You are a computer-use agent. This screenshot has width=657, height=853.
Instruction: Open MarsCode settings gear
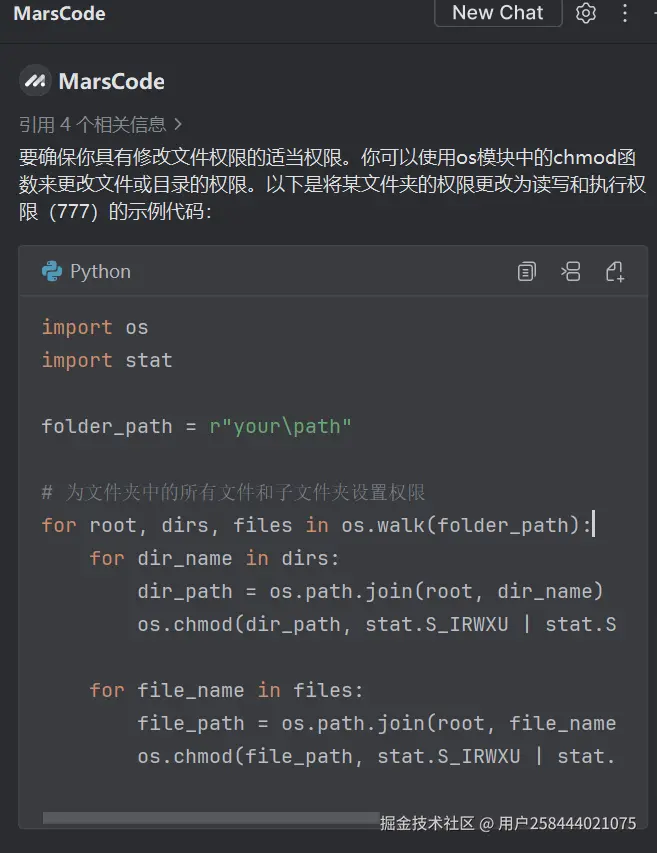click(x=586, y=13)
